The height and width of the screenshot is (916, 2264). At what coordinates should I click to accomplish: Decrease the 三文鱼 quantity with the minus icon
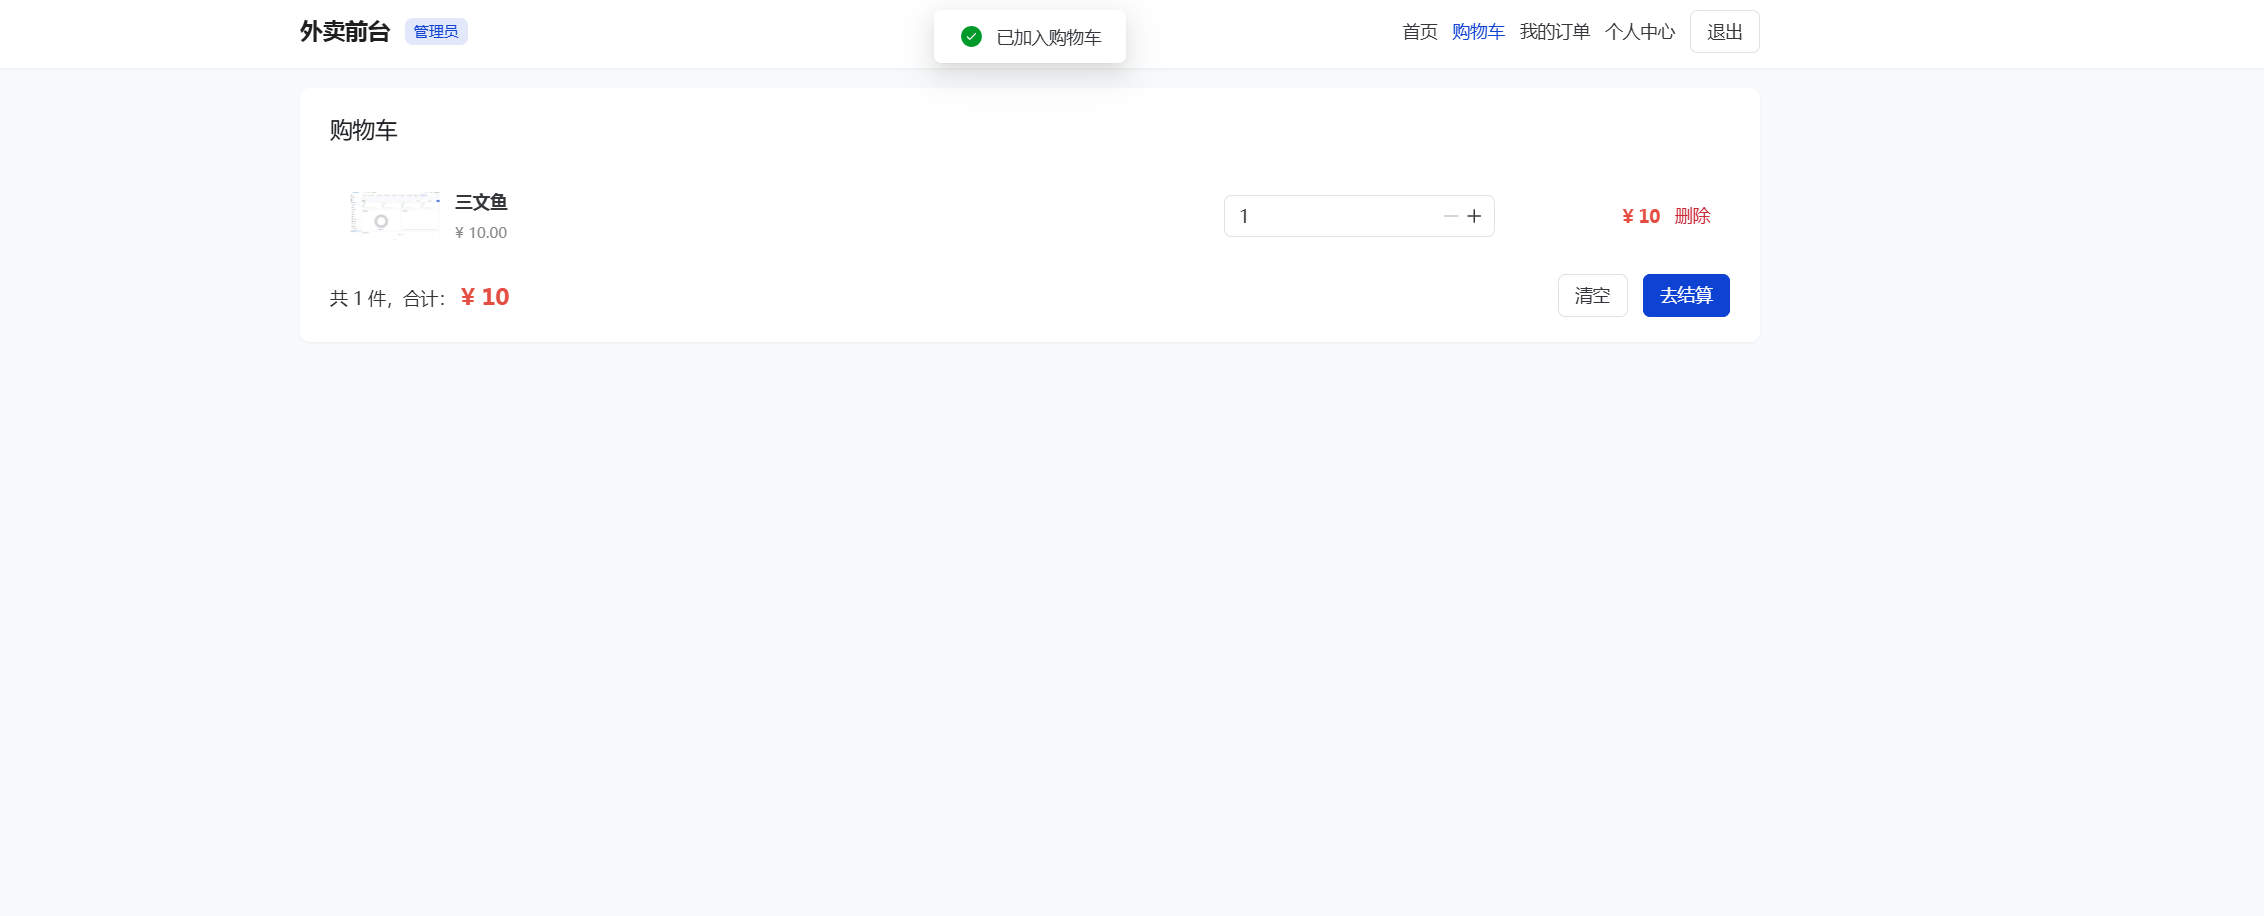tap(1450, 216)
